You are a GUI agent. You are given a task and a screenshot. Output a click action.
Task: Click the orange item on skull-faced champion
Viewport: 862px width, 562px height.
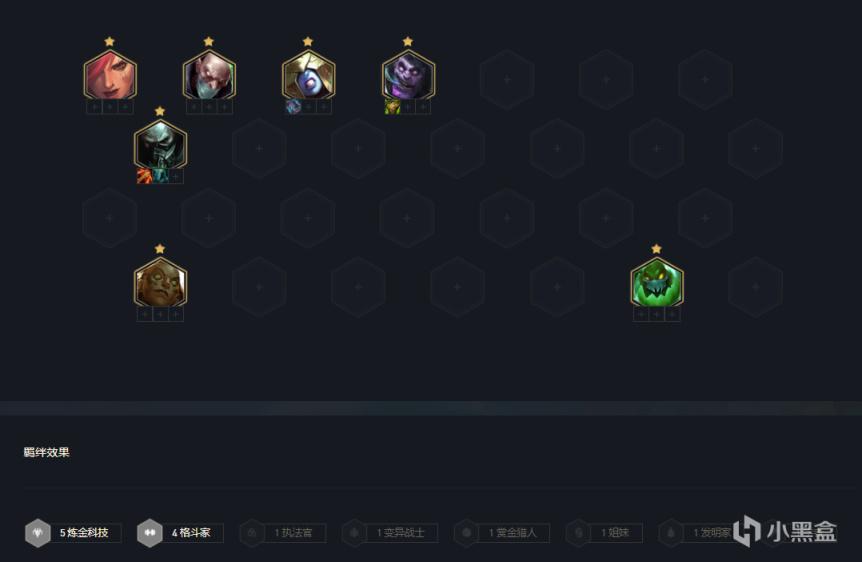click(145, 176)
